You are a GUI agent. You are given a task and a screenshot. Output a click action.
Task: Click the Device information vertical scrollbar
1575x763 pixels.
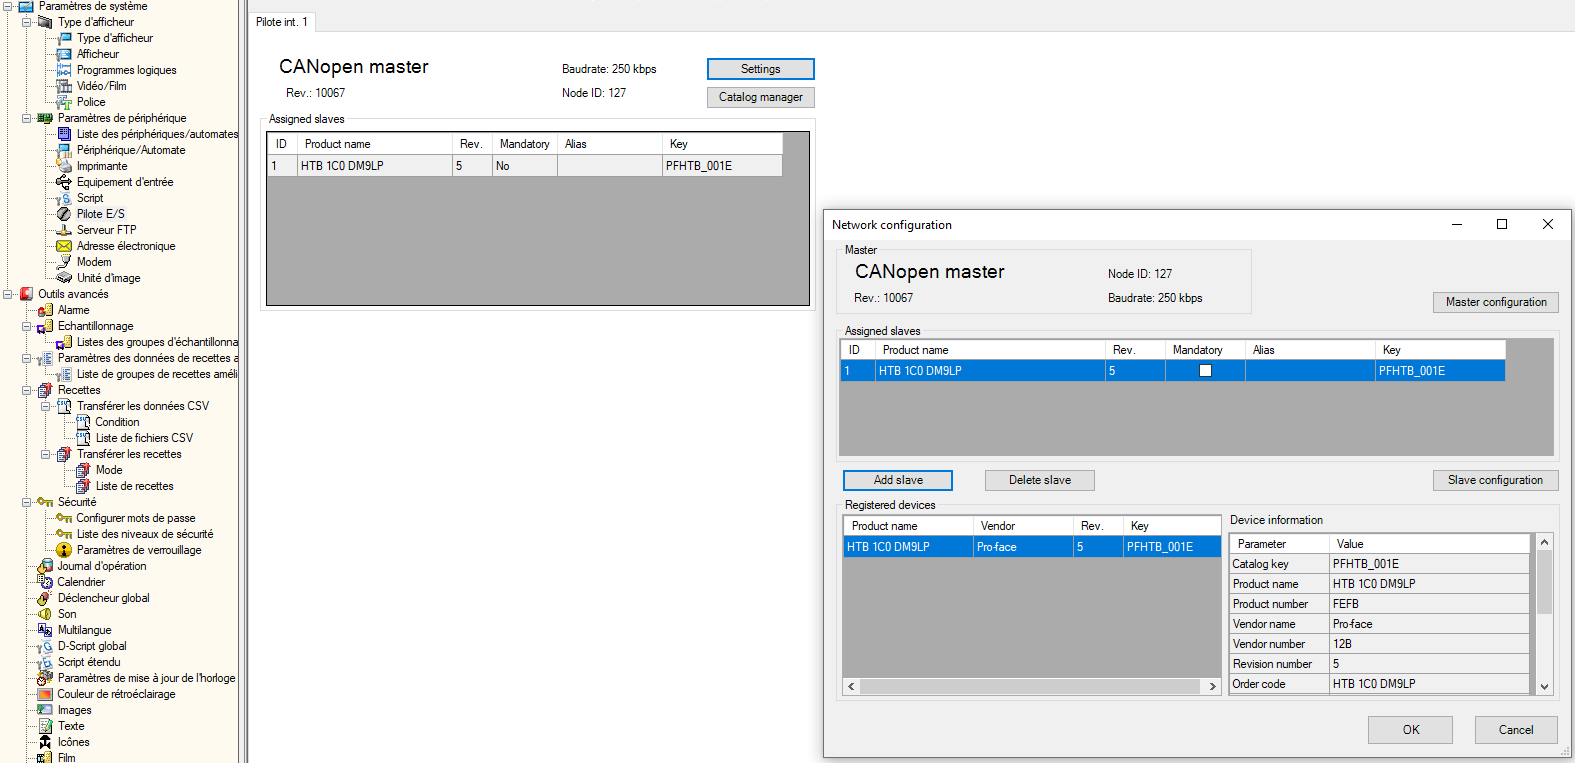(x=1544, y=612)
